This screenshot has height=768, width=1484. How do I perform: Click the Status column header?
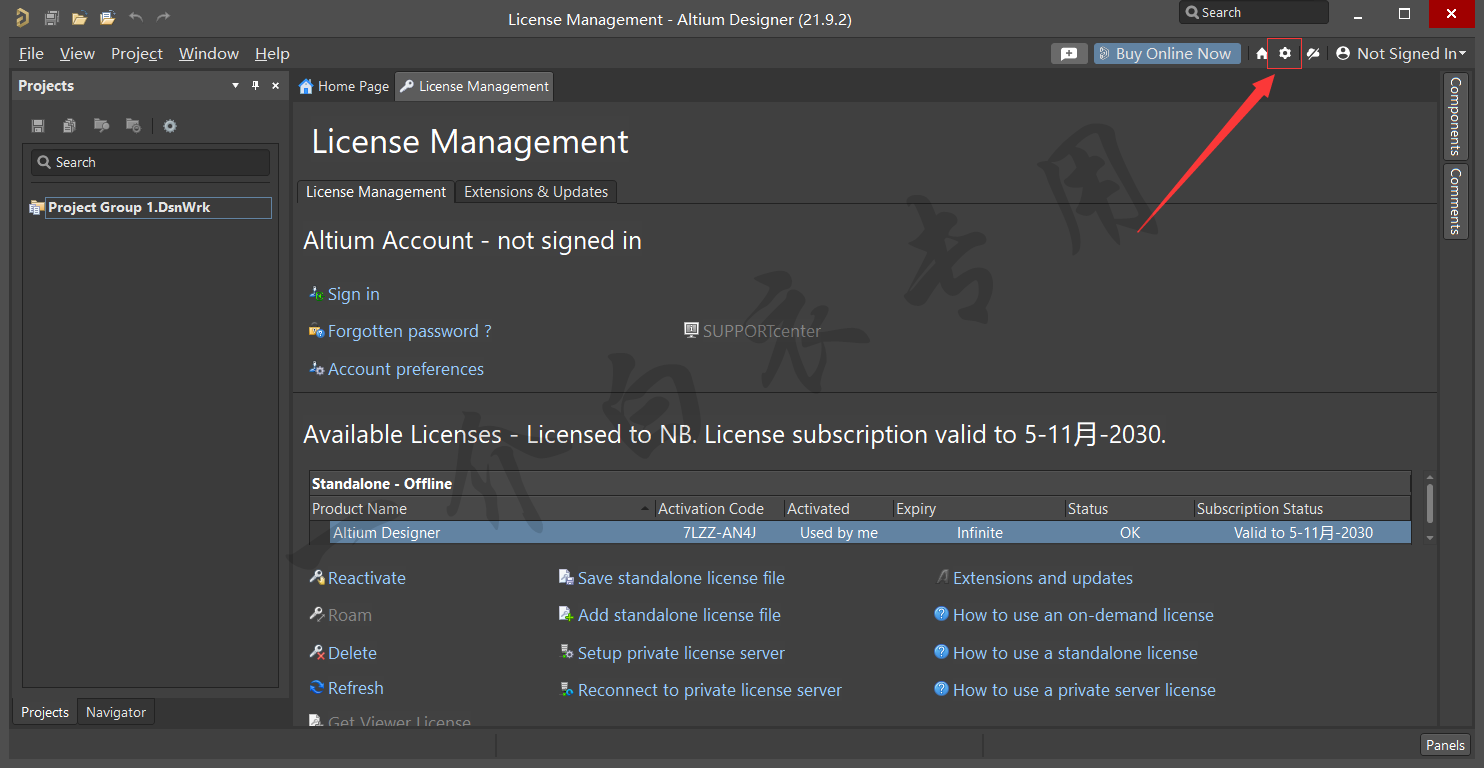coord(1129,509)
